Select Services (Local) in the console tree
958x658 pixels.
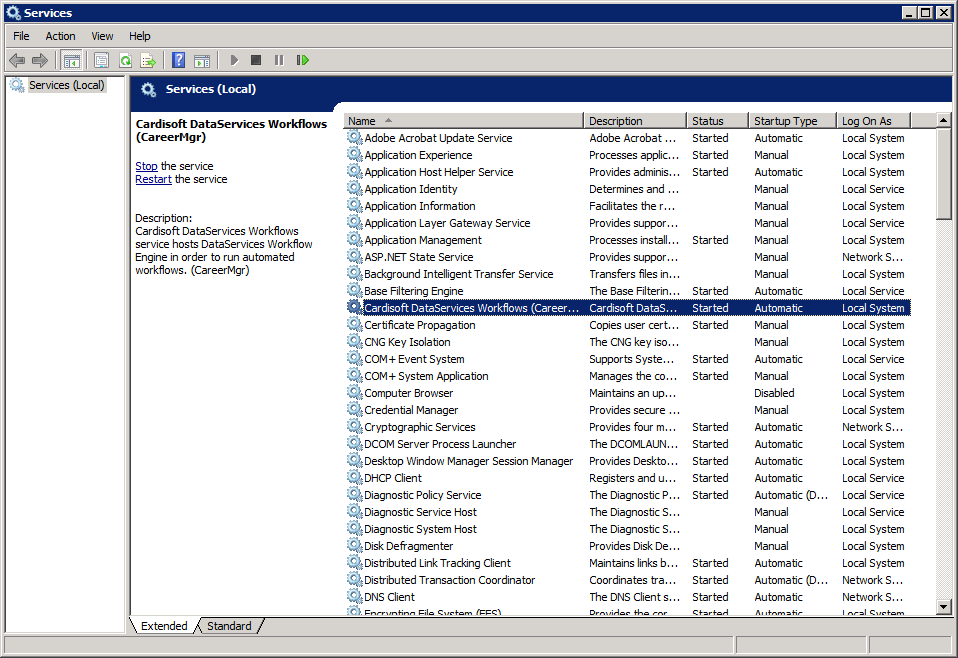67,85
